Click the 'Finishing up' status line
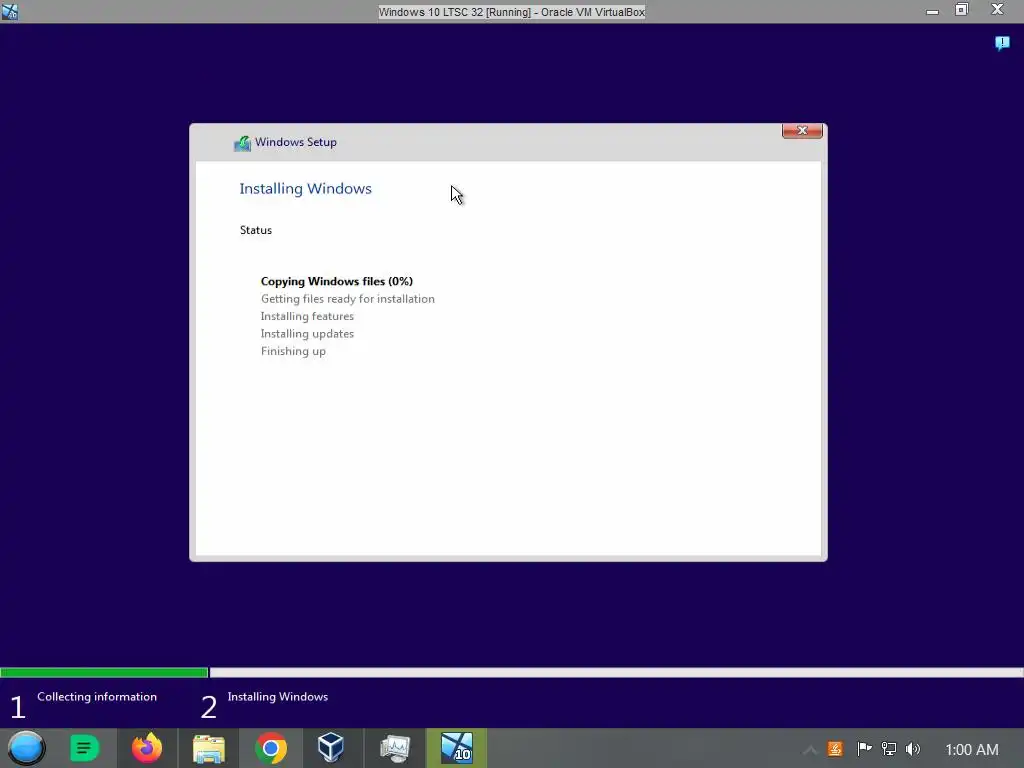This screenshot has height=768, width=1024. (293, 351)
